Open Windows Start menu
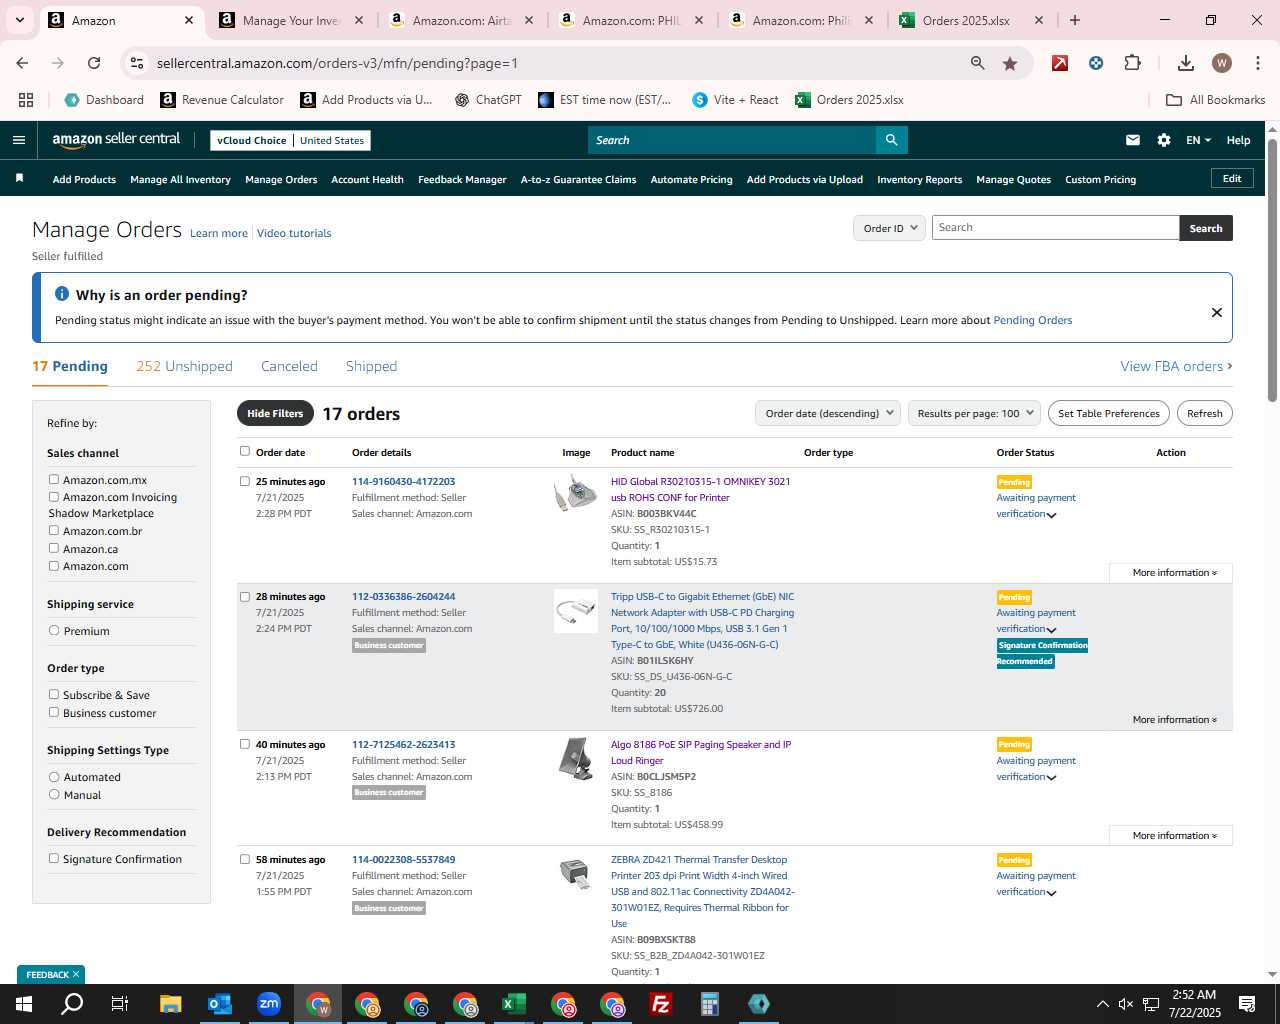The image size is (1280, 1024). point(24,1004)
